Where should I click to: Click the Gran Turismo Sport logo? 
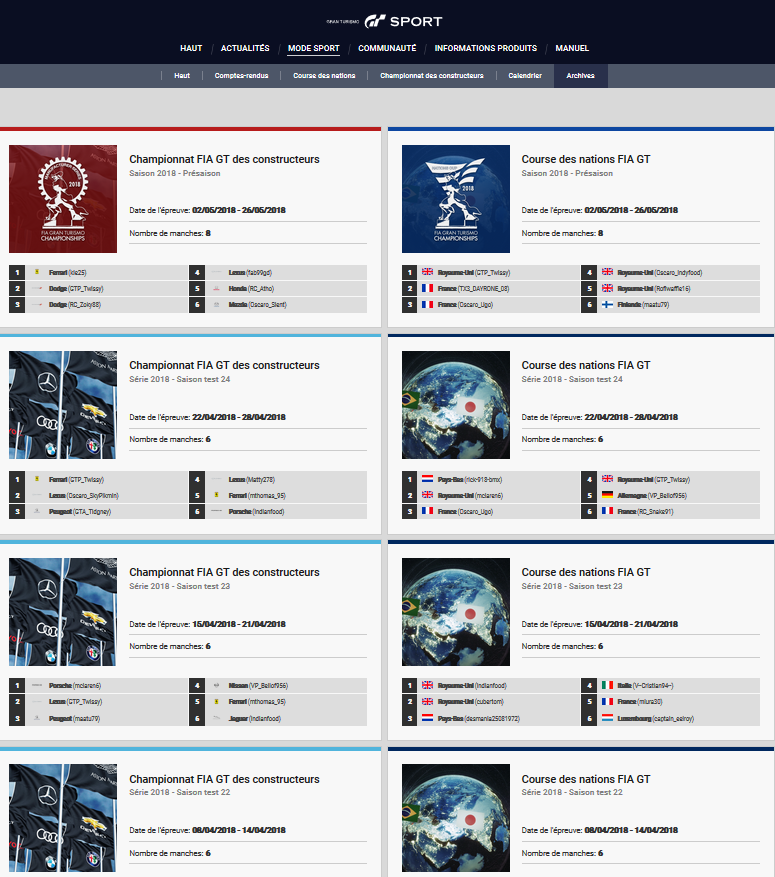pos(385,21)
